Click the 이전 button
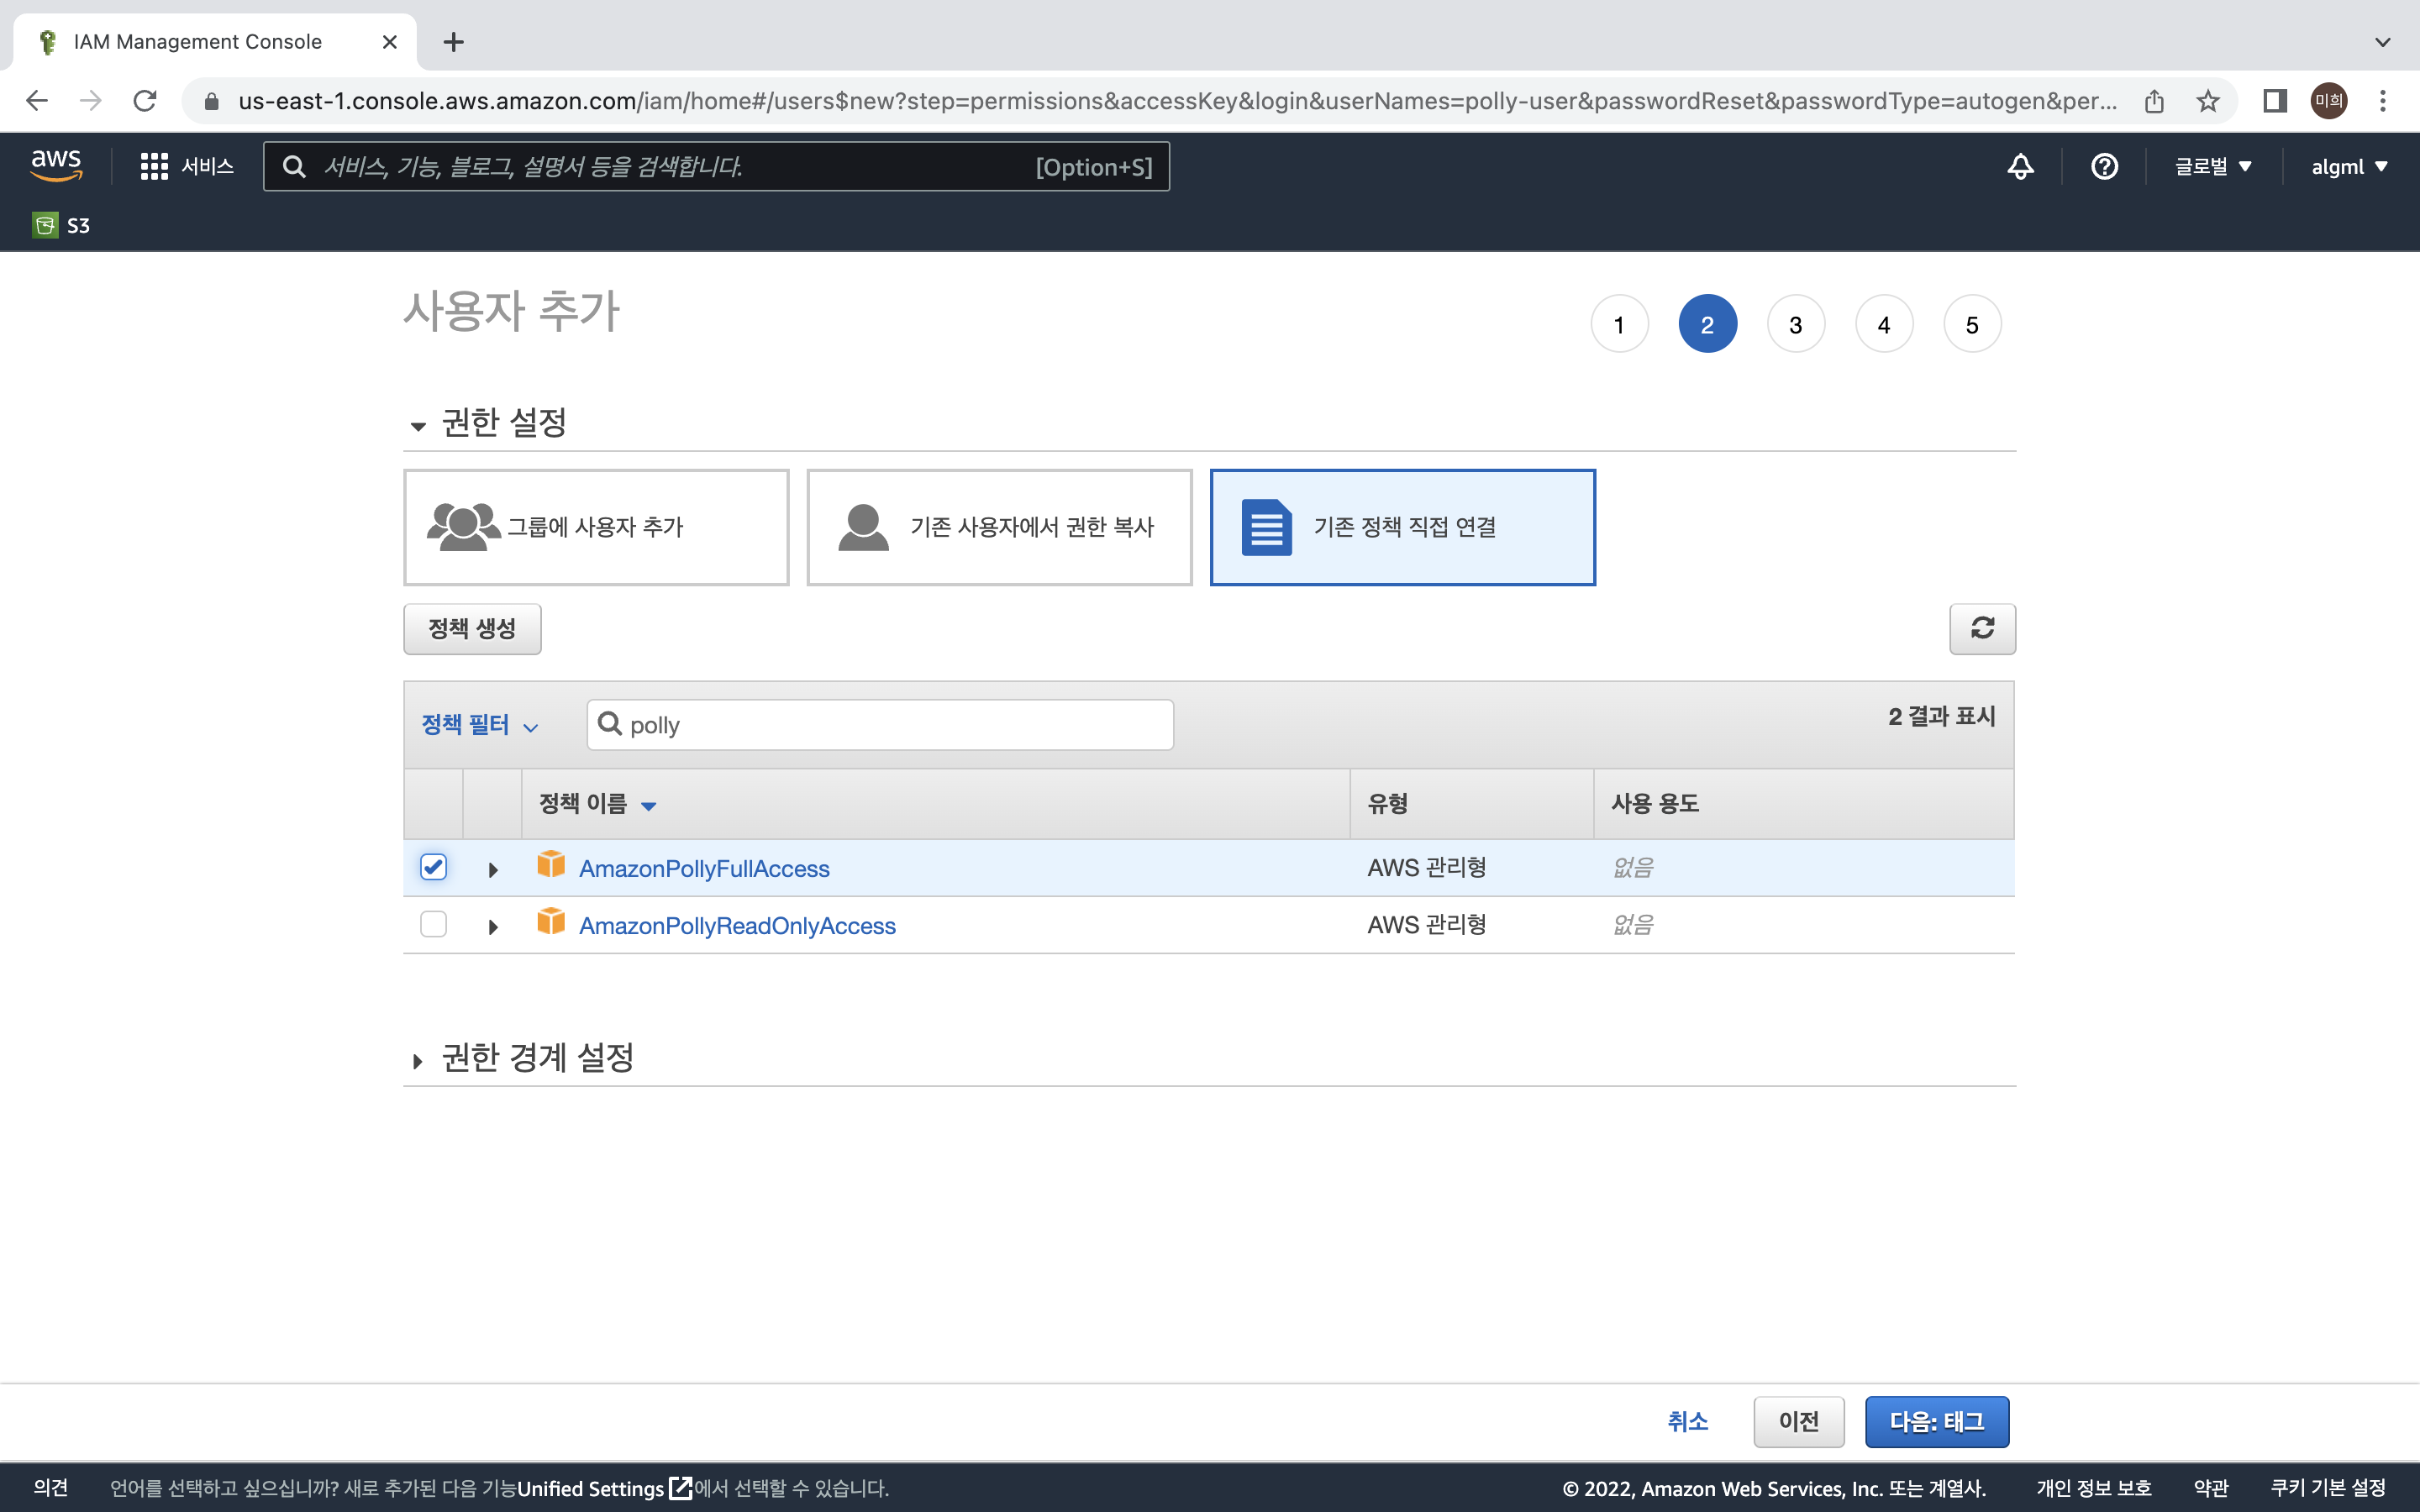Viewport: 2420px width, 1512px height. tap(1798, 1421)
